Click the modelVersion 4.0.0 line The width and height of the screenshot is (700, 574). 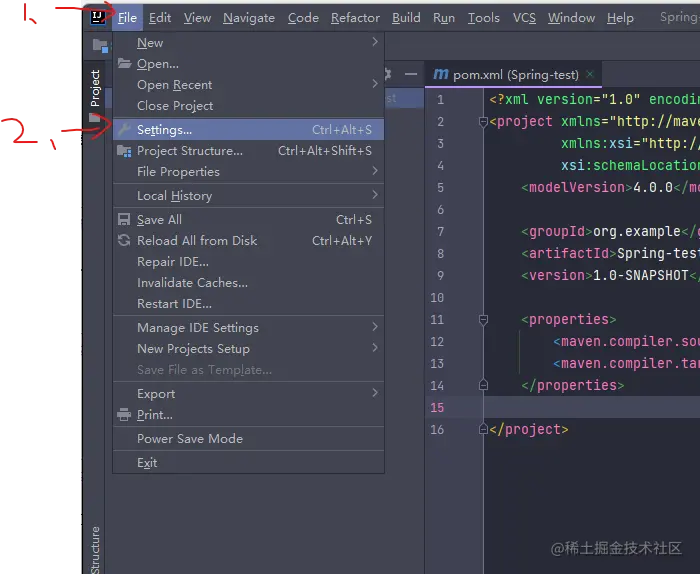tap(610, 187)
